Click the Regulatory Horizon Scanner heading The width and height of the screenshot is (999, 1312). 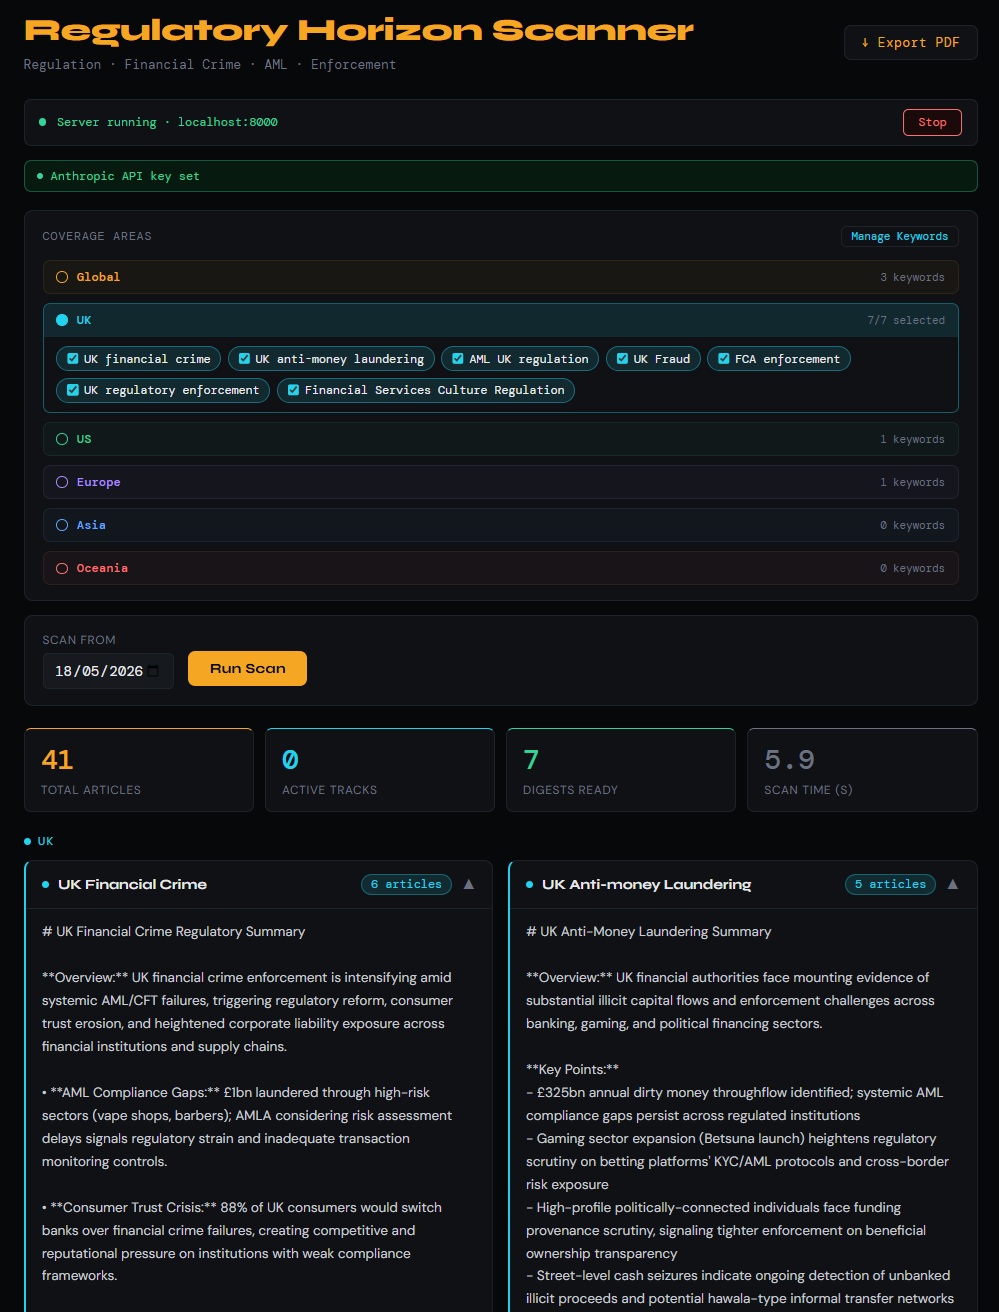(x=359, y=30)
